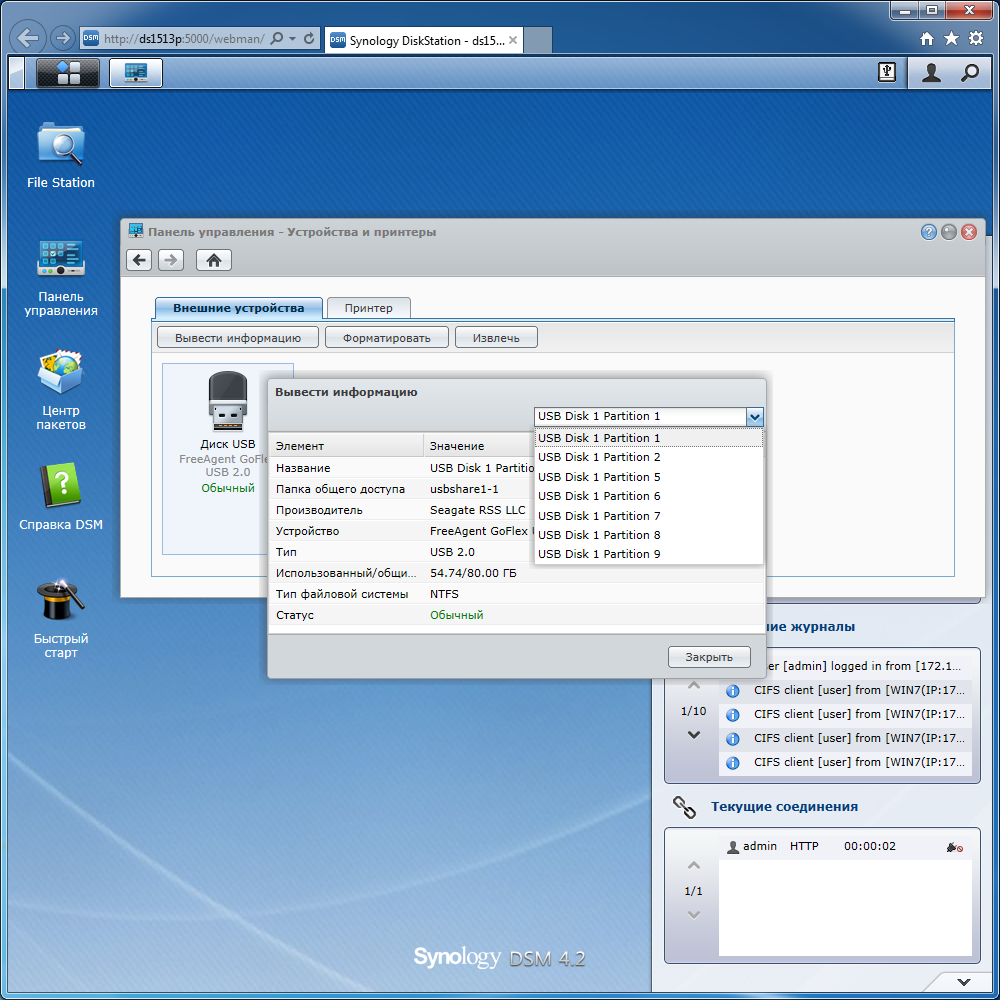Viewport: 1000px width, 1000px height.
Task: Choose USB Disk 1 Partition 2 option
Action: click(x=649, y=457)
